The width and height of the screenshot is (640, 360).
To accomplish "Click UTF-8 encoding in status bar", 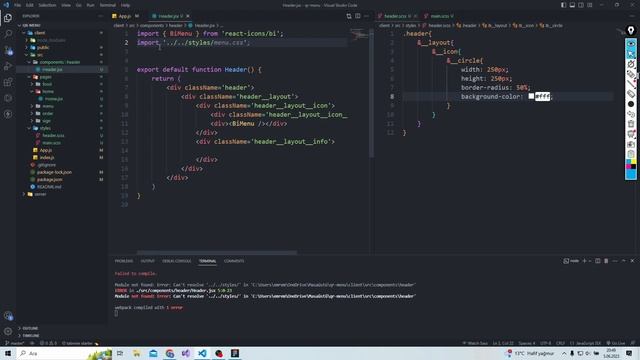I will click(x=545, y=343).
